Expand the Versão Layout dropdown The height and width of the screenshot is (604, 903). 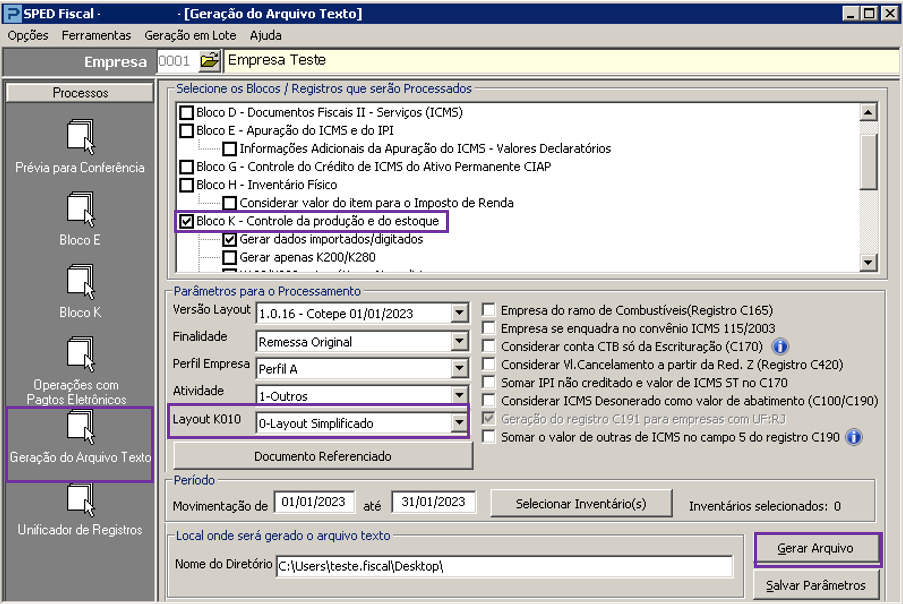[x=459, y=313]
